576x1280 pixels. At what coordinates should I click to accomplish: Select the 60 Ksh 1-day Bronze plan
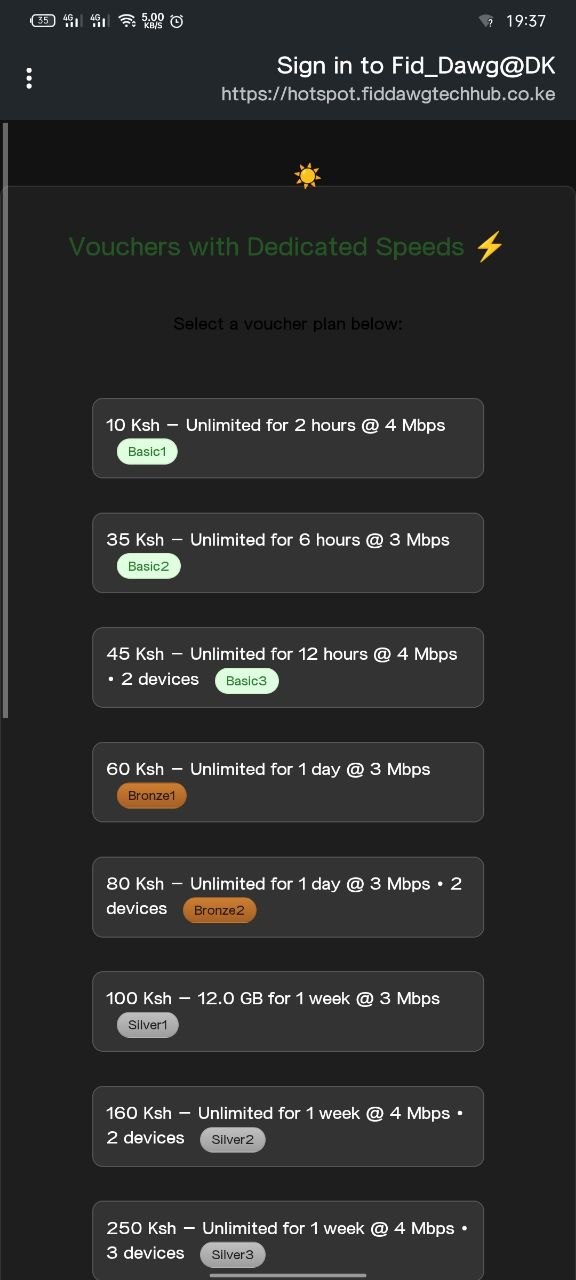(x=288, y=782)
